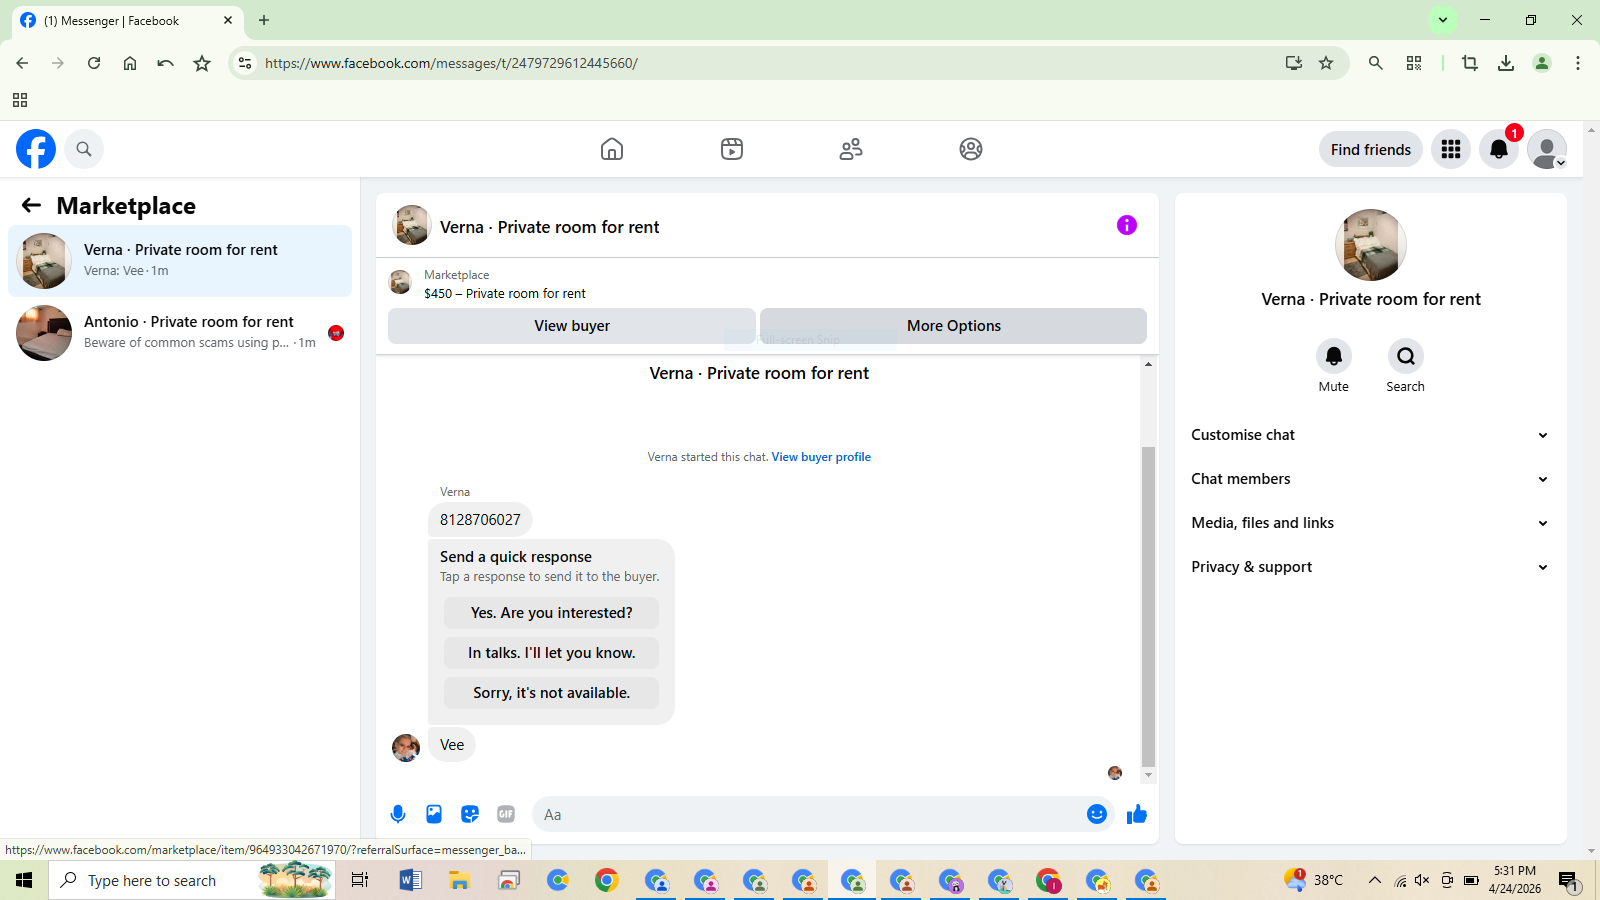This screenshot has width=1600, height=900.
Task: Select Antonio Private room for rent chat
Action: [x=180, y=333]
